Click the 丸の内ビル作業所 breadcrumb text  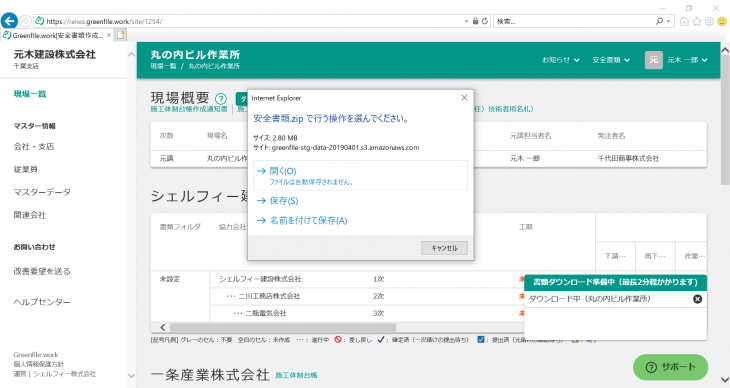click(214, 66)
